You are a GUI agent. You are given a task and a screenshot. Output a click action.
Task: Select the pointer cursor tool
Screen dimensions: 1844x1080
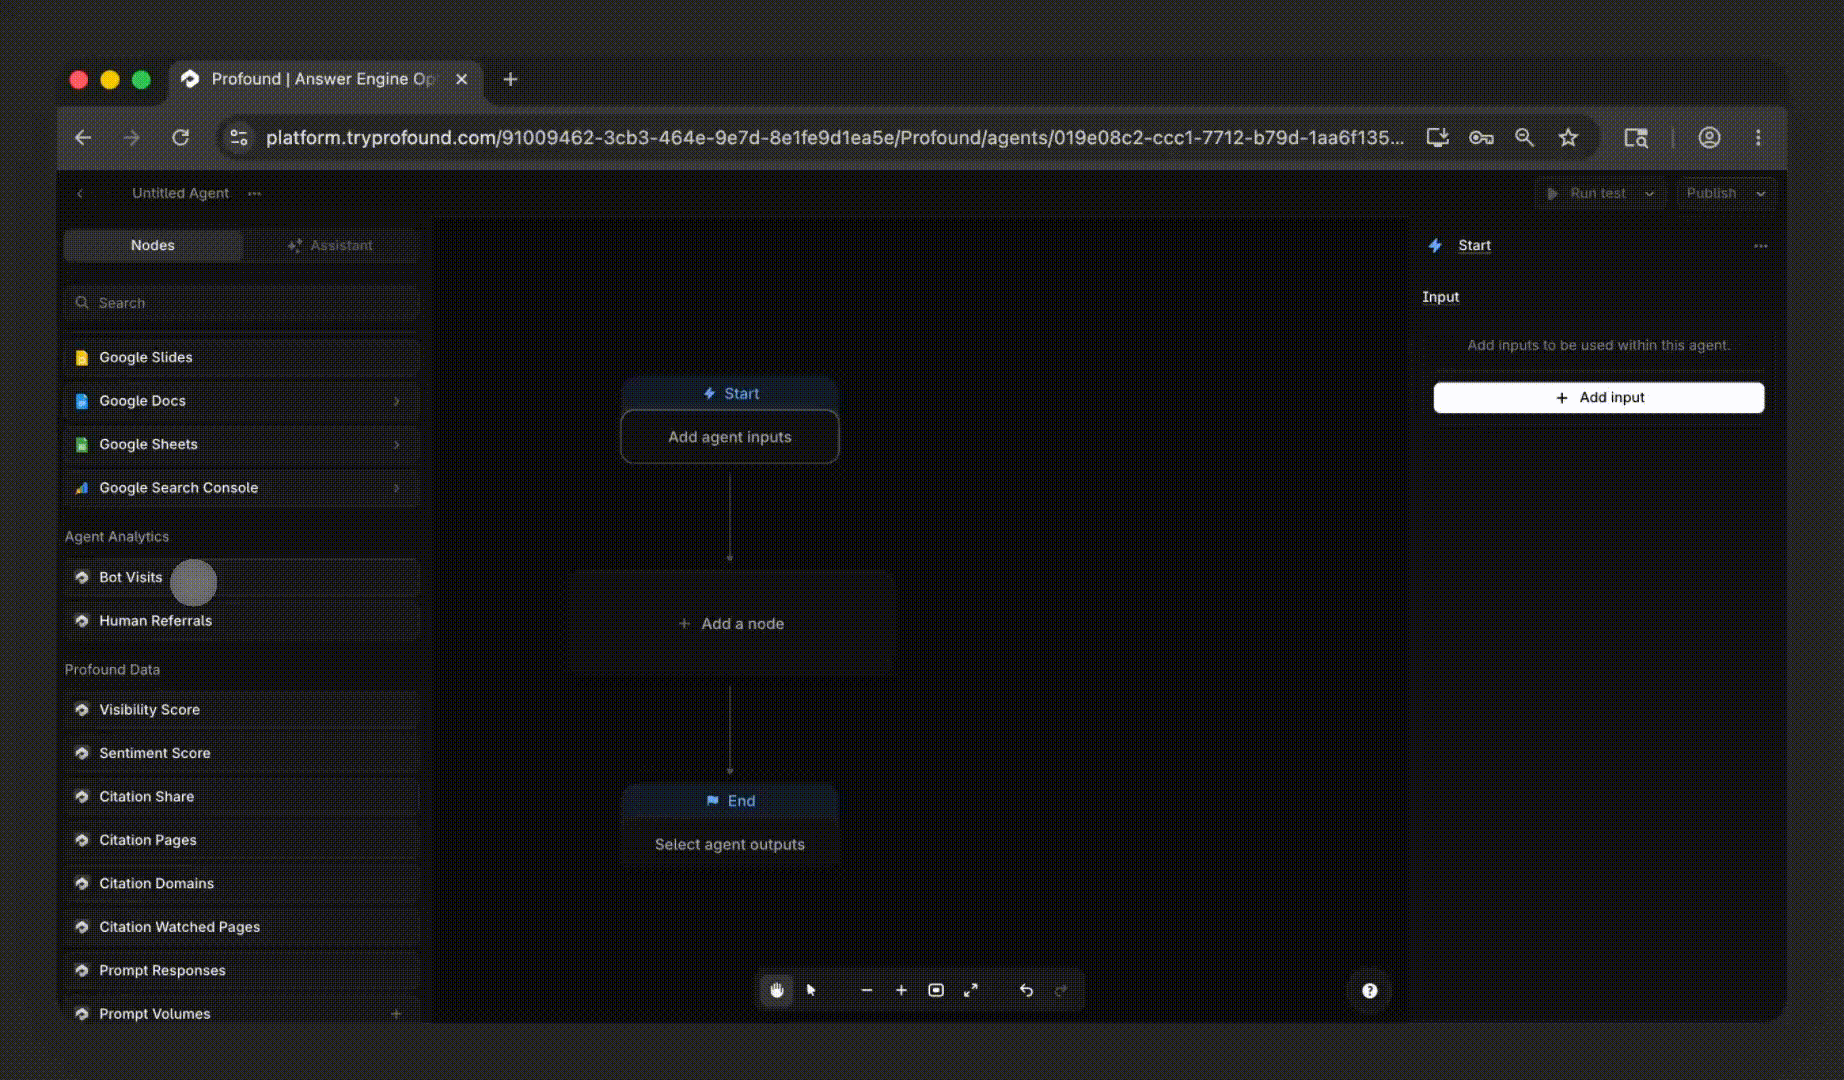pos(811,990)
